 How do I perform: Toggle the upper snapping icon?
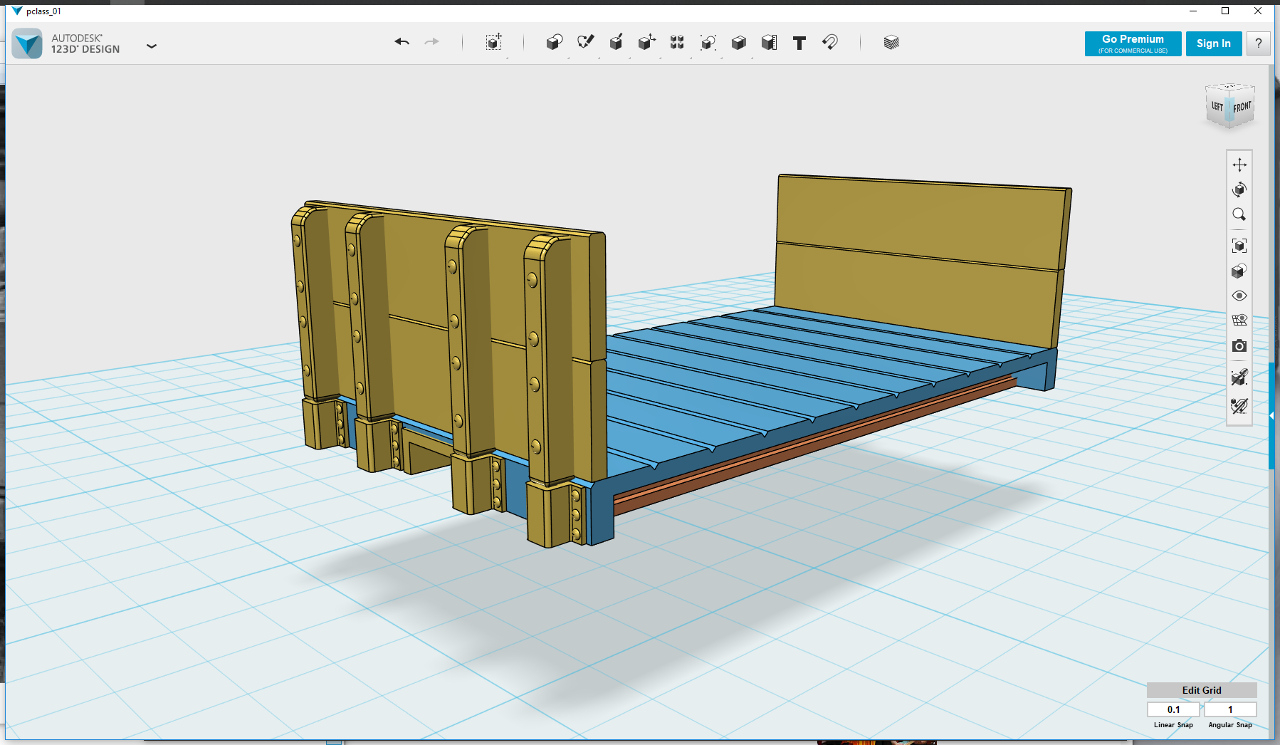coord(1239,377)
